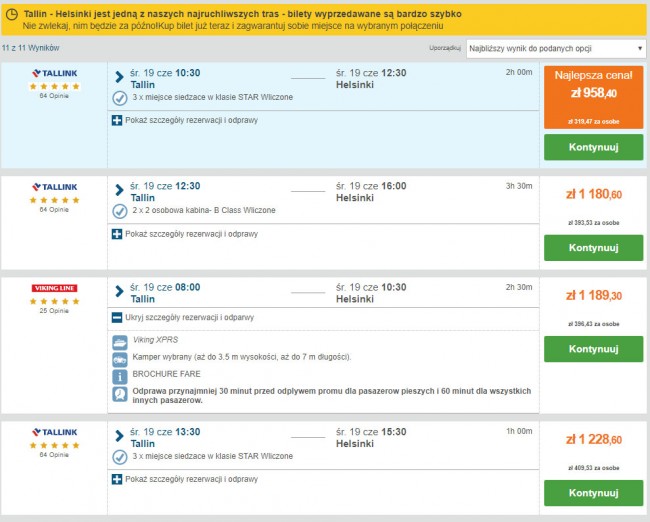This screenshot has height=522, width=650.
Task: Toggle checkmark for 2 osobowa kabina B Class
Action: pyautogui.click(x=120, y=211)
